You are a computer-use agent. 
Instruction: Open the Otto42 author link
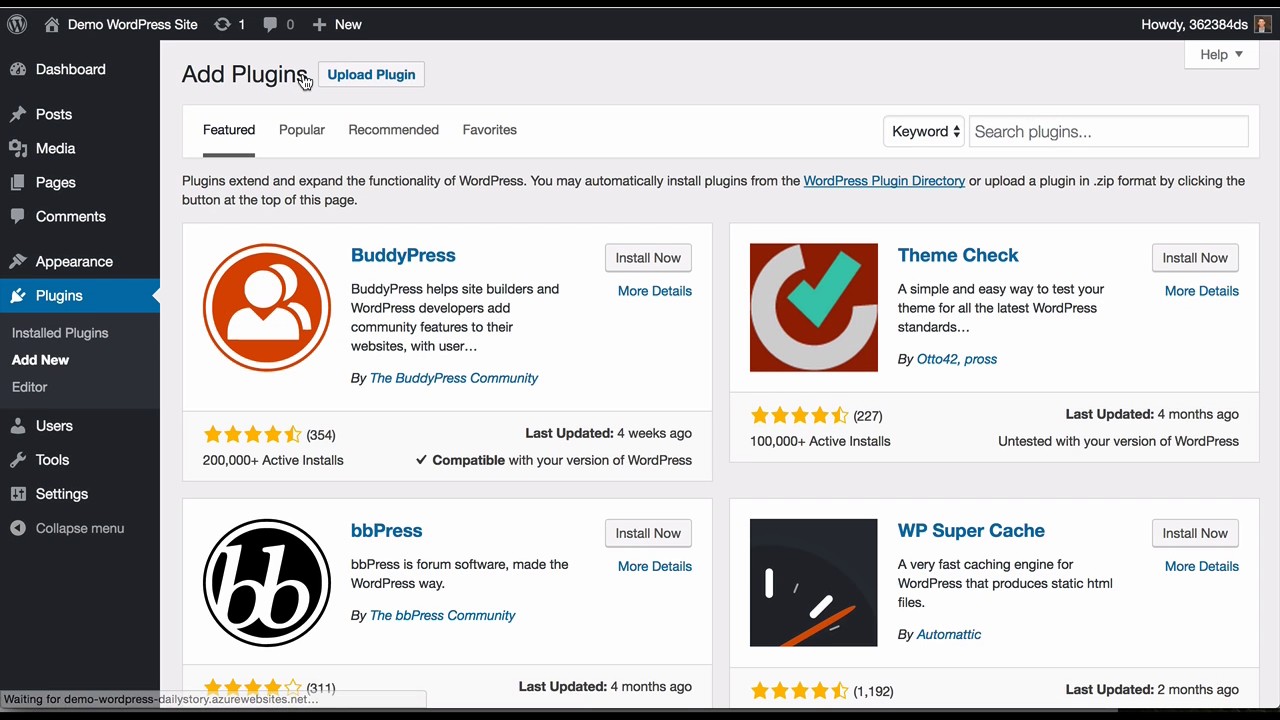coord(937,359)
